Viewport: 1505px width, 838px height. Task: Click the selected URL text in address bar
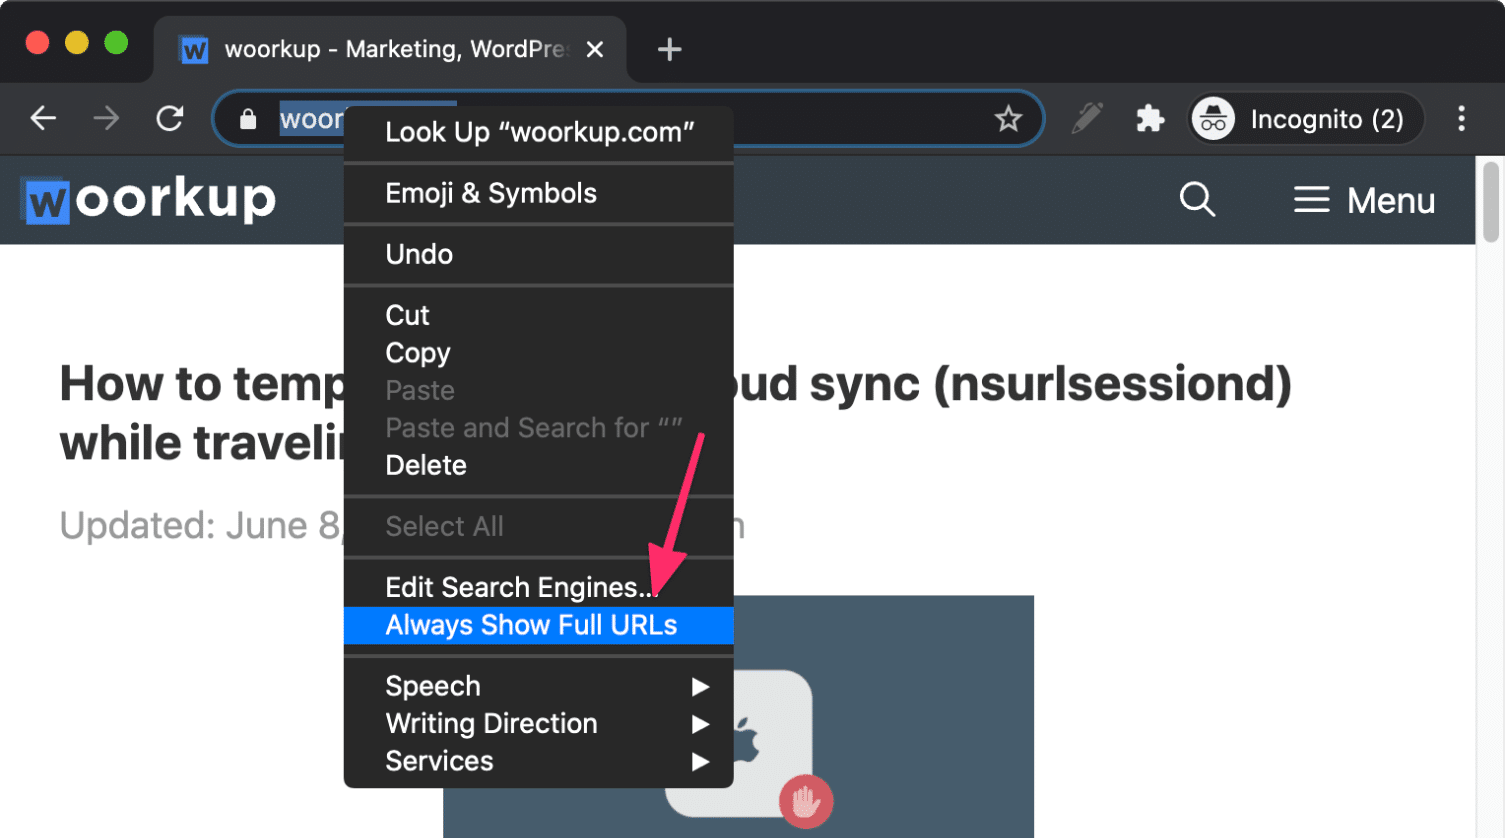pos(311,120)
